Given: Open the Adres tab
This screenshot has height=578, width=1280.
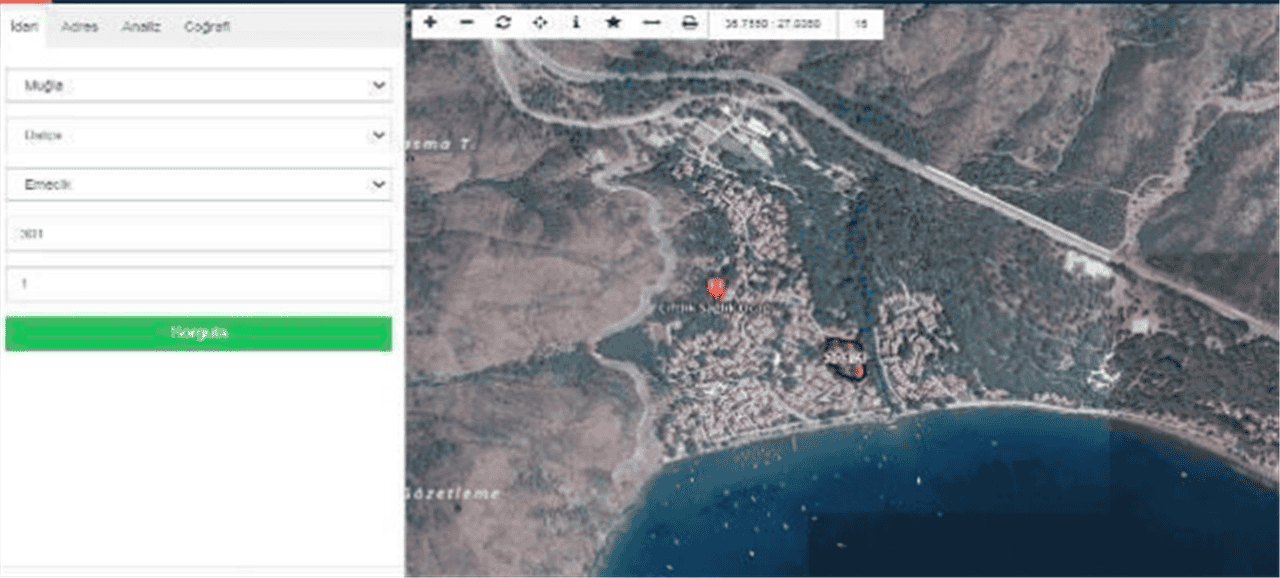Looking at the screenshot, I should [x=80, y=27].
